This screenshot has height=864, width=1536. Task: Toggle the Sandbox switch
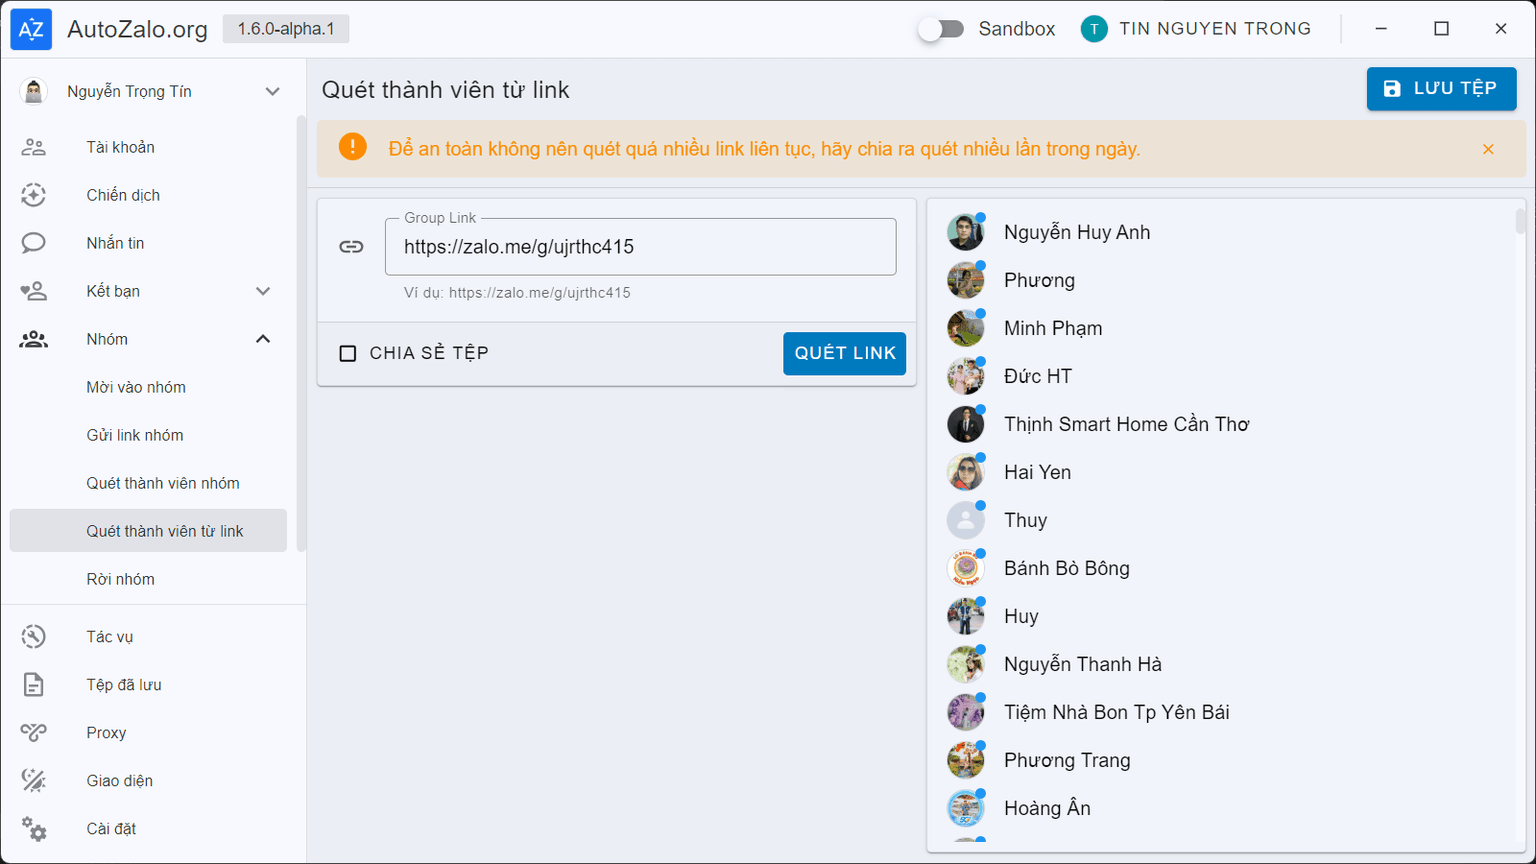pos(941,29)
